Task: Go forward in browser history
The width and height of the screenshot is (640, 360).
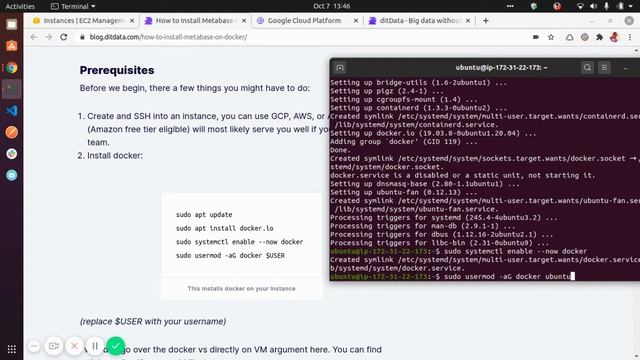Action: pos(49,37)
